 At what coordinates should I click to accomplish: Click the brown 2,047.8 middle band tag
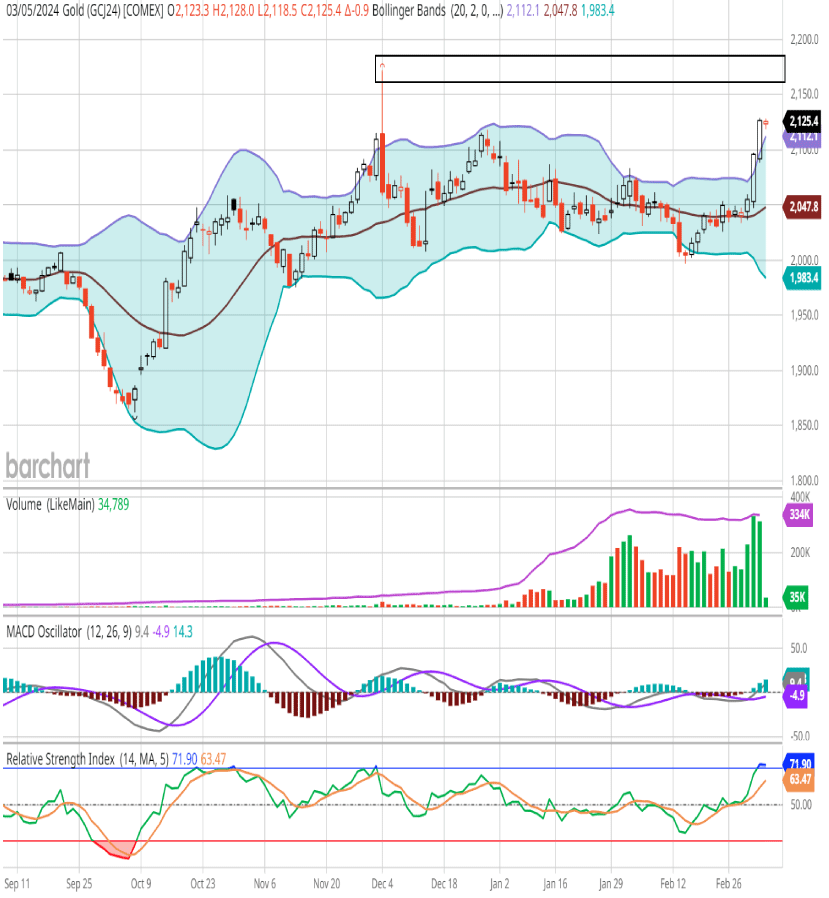tap(803, 207)
